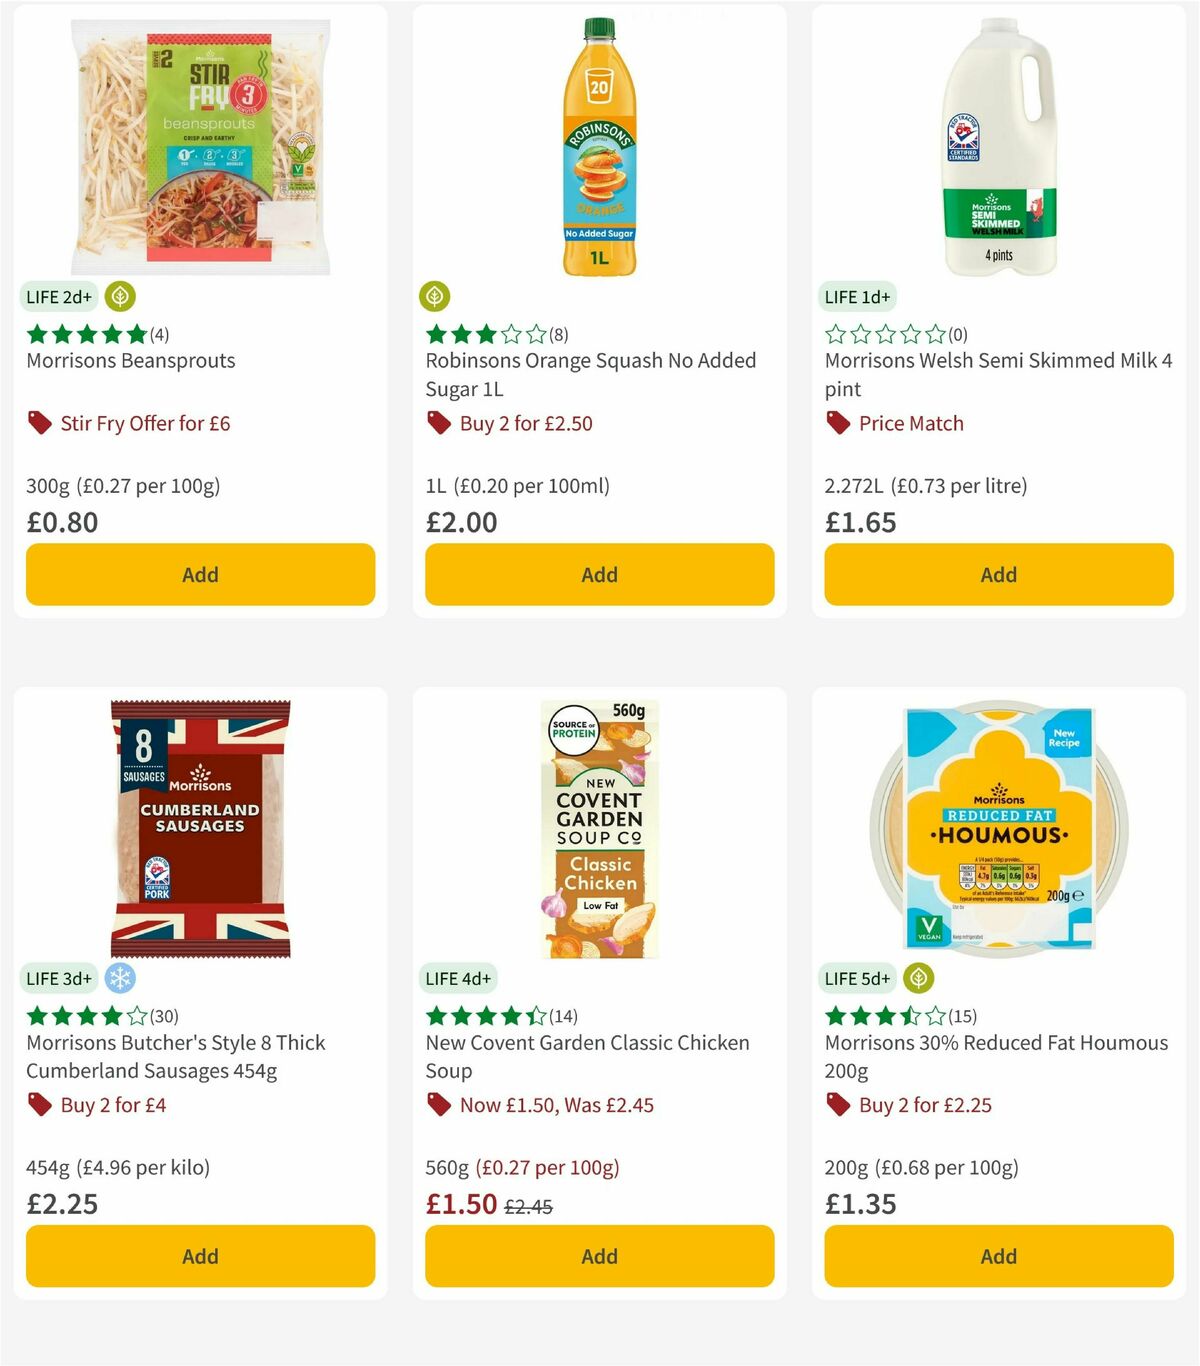Open the LIFE 2d+ badge on Beansprouts

click(x=56, y=296)
